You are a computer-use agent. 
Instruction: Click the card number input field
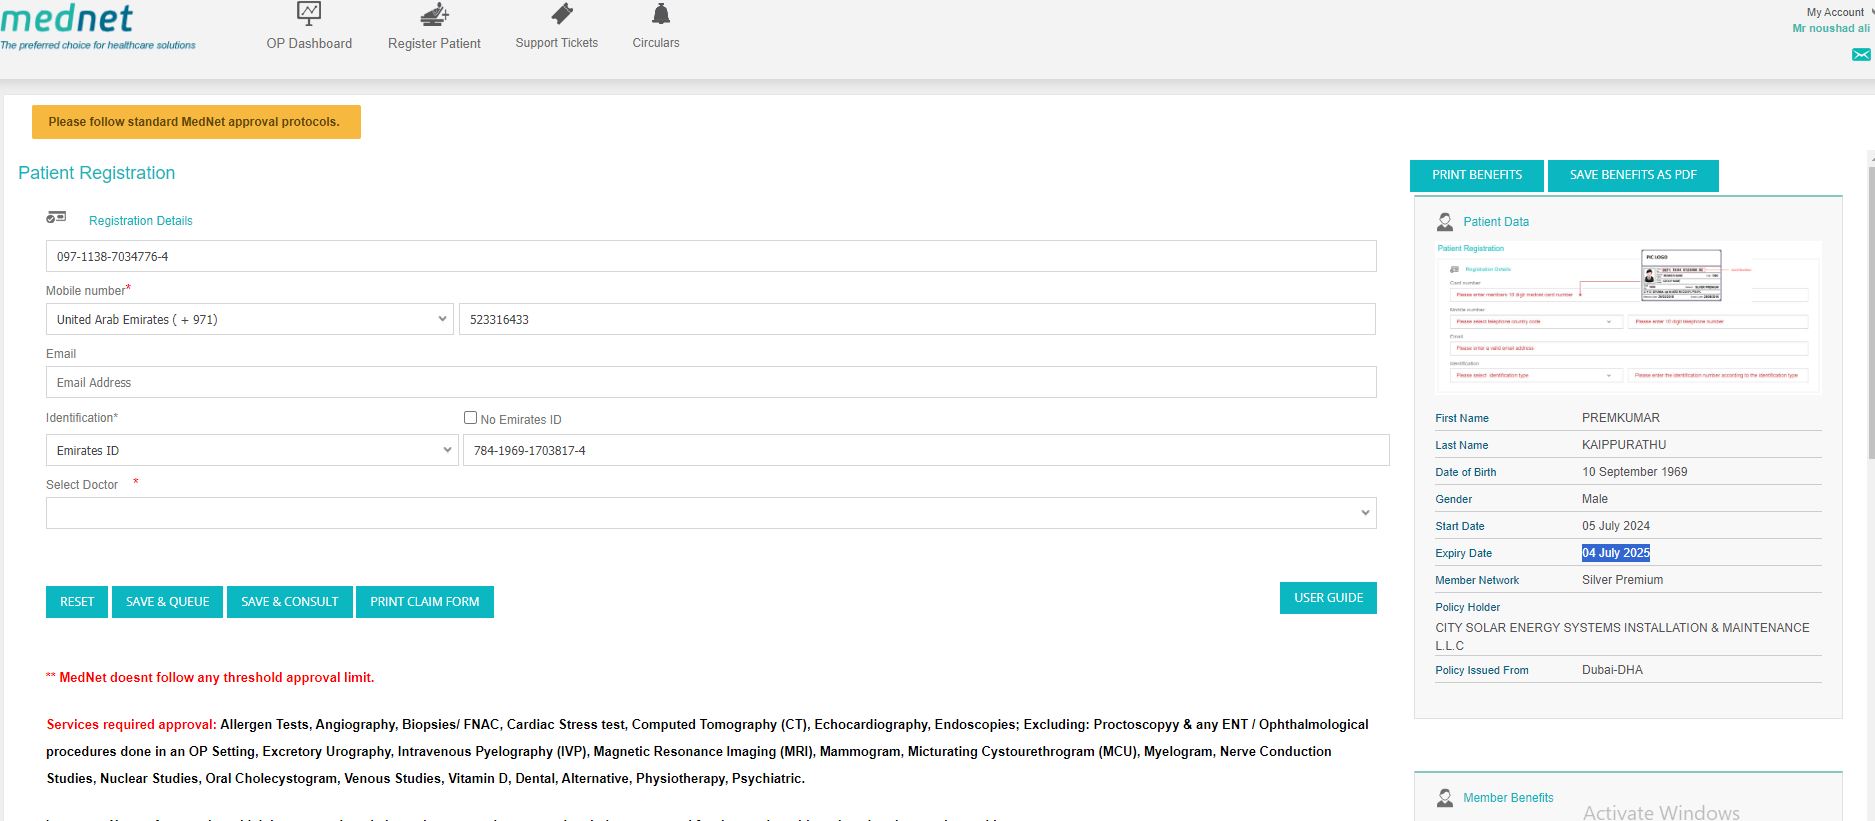pos(711,256)
